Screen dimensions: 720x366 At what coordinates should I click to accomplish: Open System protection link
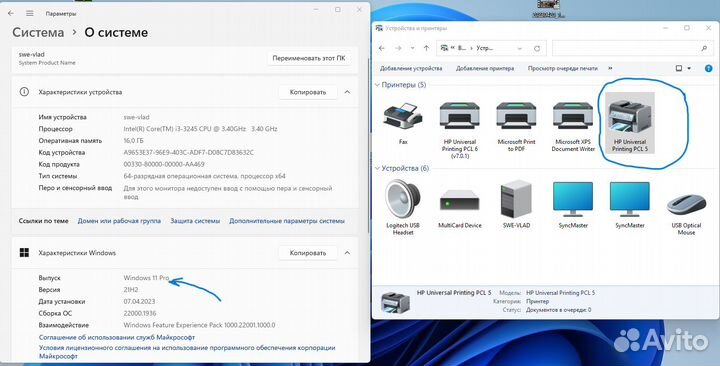pos(195,221)
